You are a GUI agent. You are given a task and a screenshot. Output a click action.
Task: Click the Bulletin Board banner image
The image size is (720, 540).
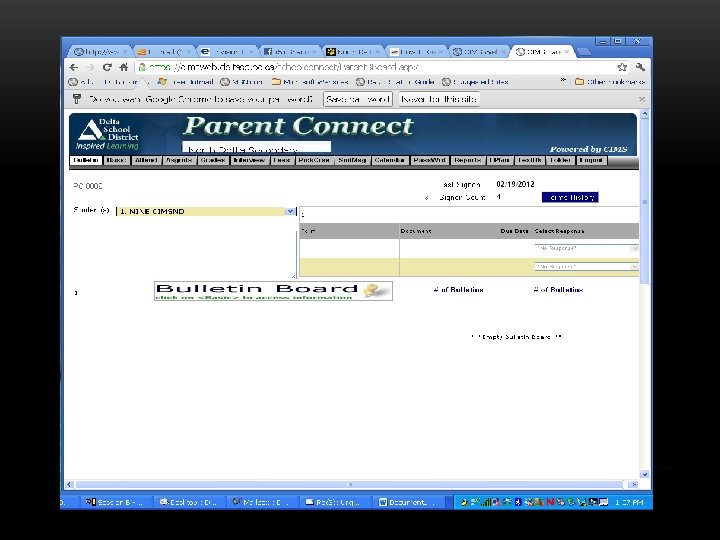[x=273, y=291]
